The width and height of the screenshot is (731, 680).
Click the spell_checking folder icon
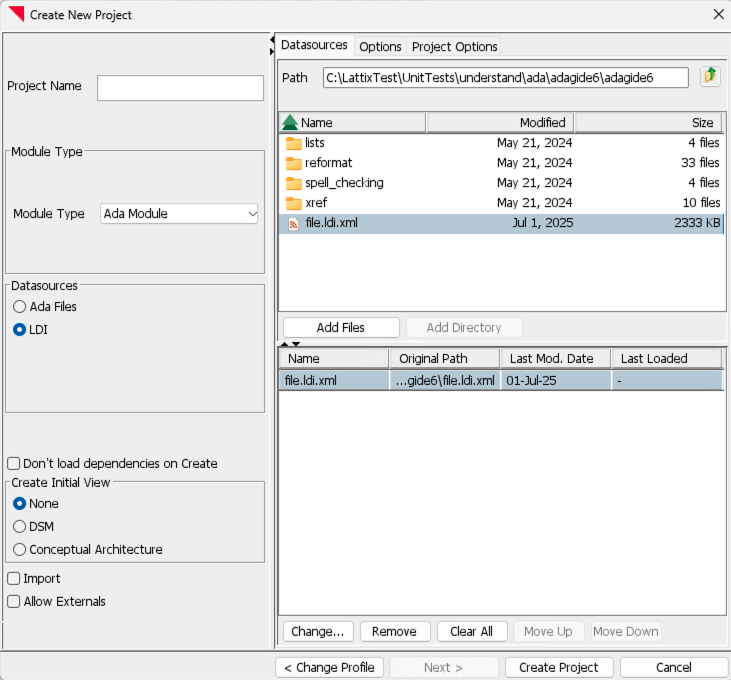(x=294, y=183)
